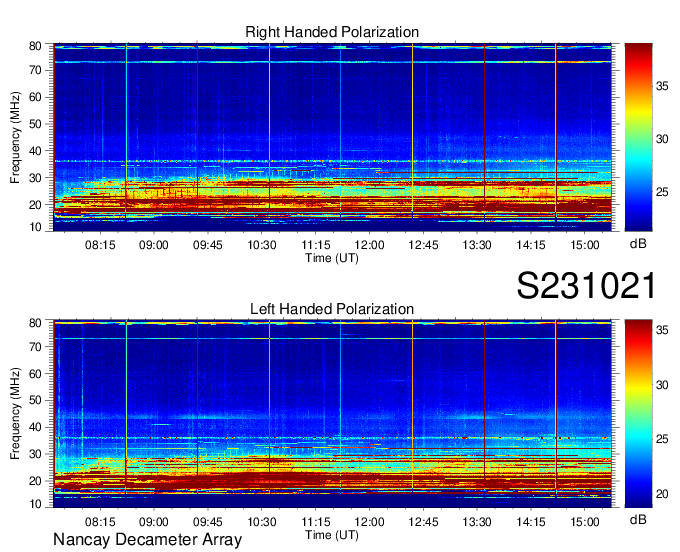Select the 14:15 time tick in bottom plot

pyautogui.click(x=531, y=522)
